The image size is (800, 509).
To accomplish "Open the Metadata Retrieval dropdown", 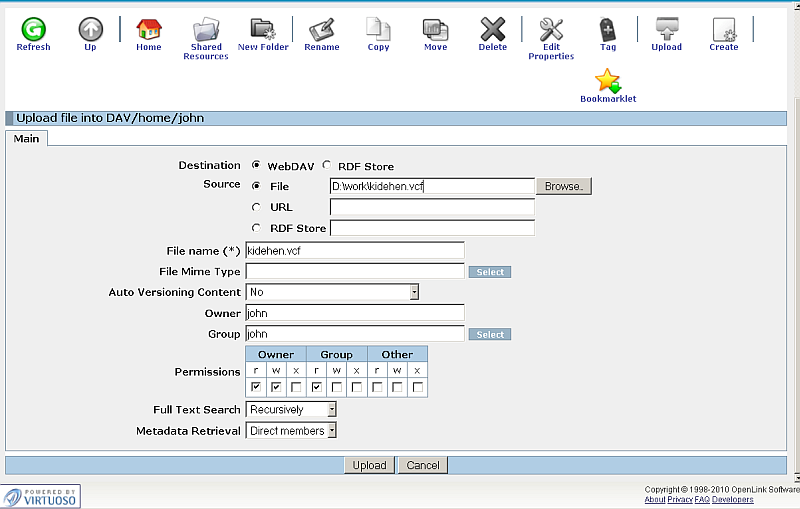I will click(x=332, y=431).
